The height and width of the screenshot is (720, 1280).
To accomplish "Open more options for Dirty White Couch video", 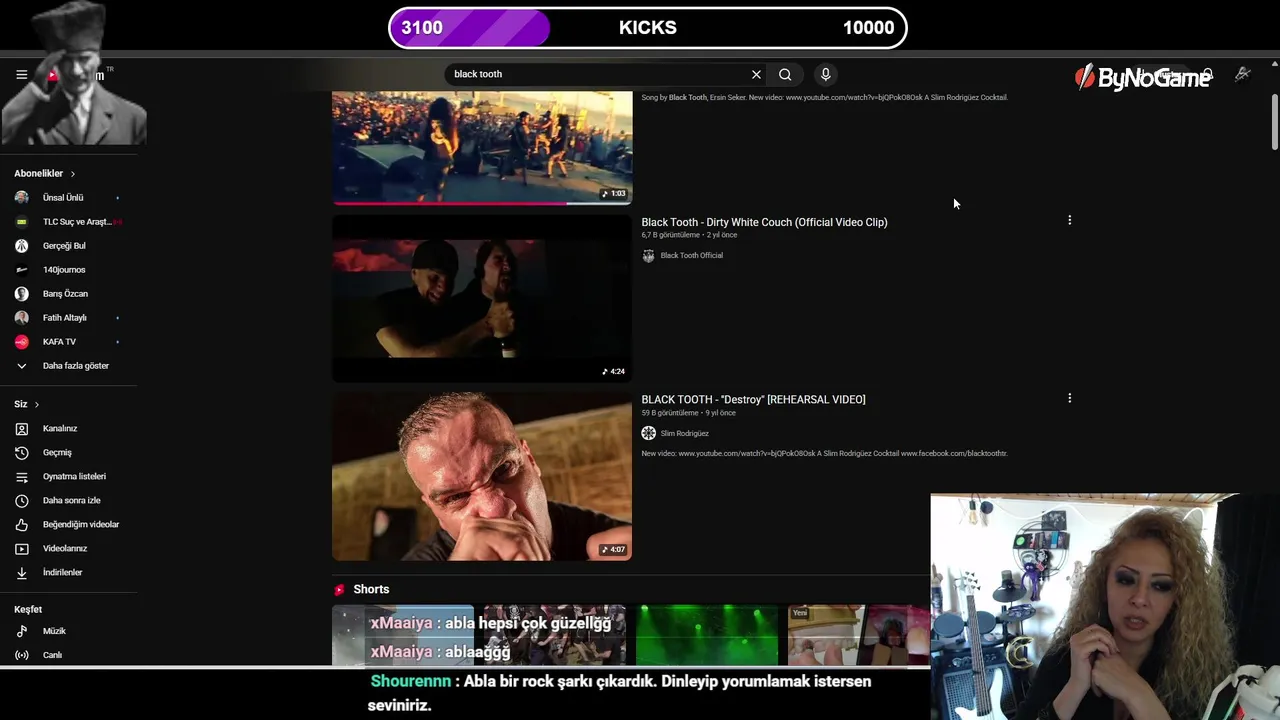I will point(1069,220).
